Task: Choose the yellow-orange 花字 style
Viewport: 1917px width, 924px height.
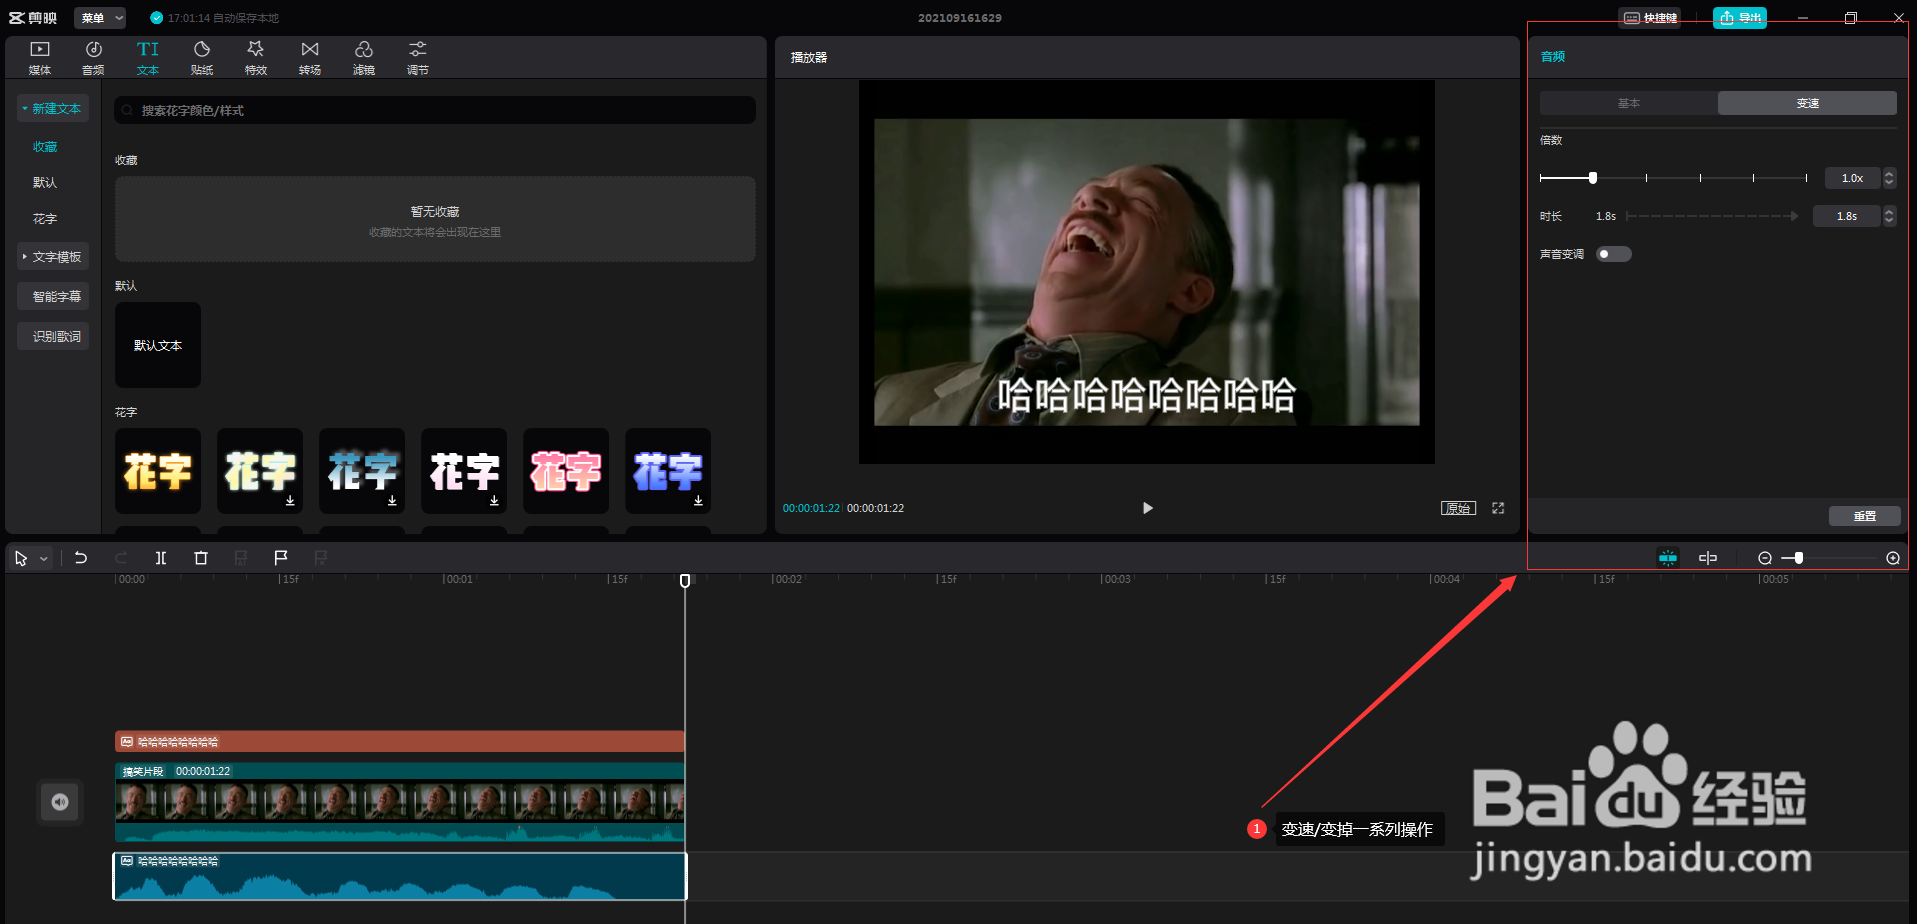Action: [x=158, y=471]
